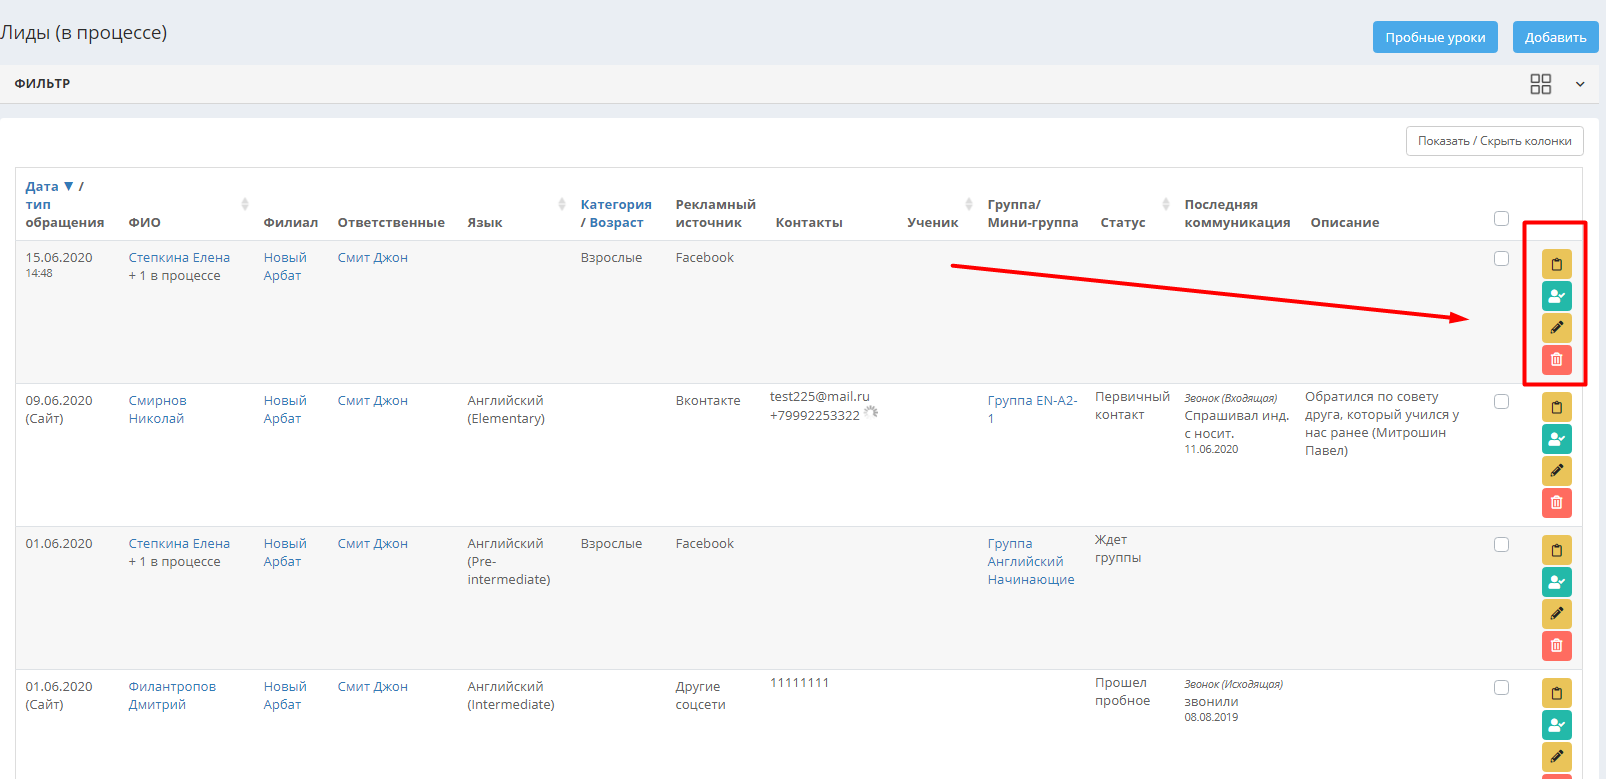
Task: Click Смит Джон in Филантропов Дмитрий row
Action: coord(372,686)
